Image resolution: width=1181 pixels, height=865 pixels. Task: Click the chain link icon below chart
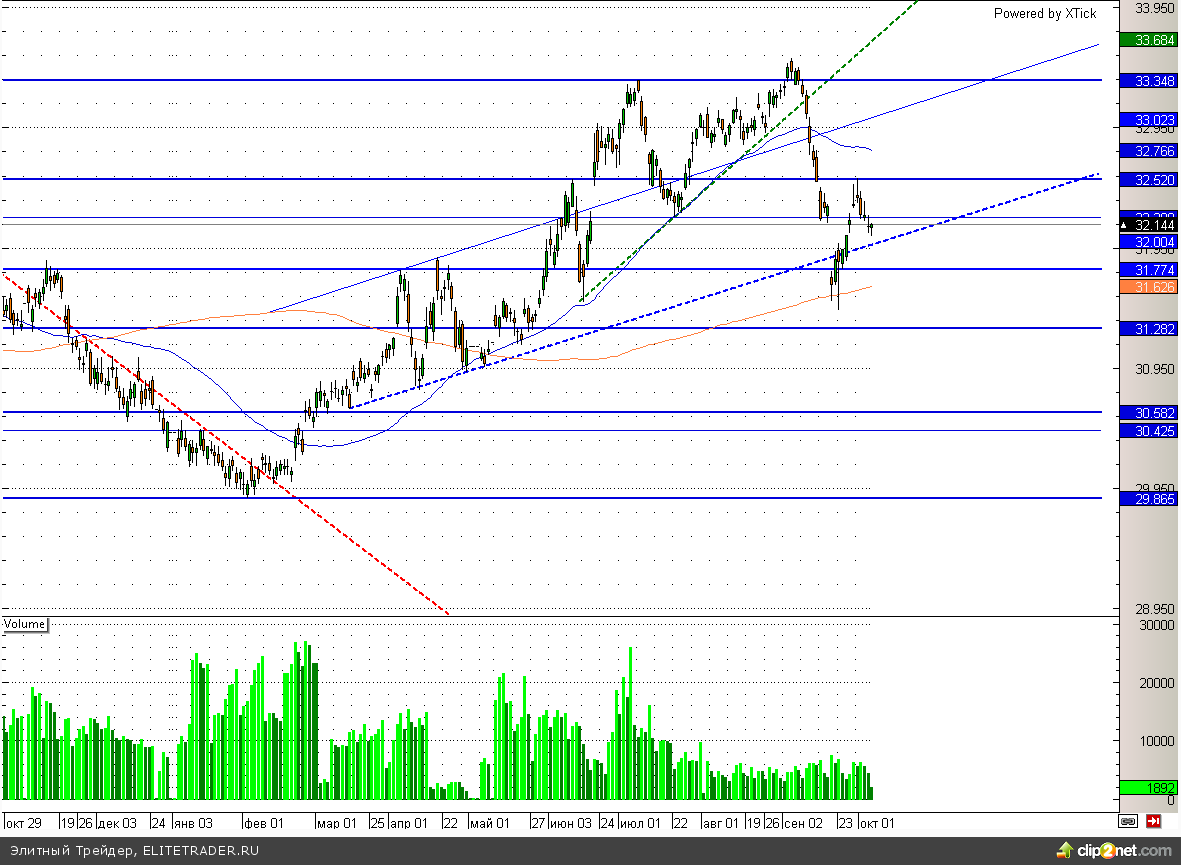pos(1129,822)
